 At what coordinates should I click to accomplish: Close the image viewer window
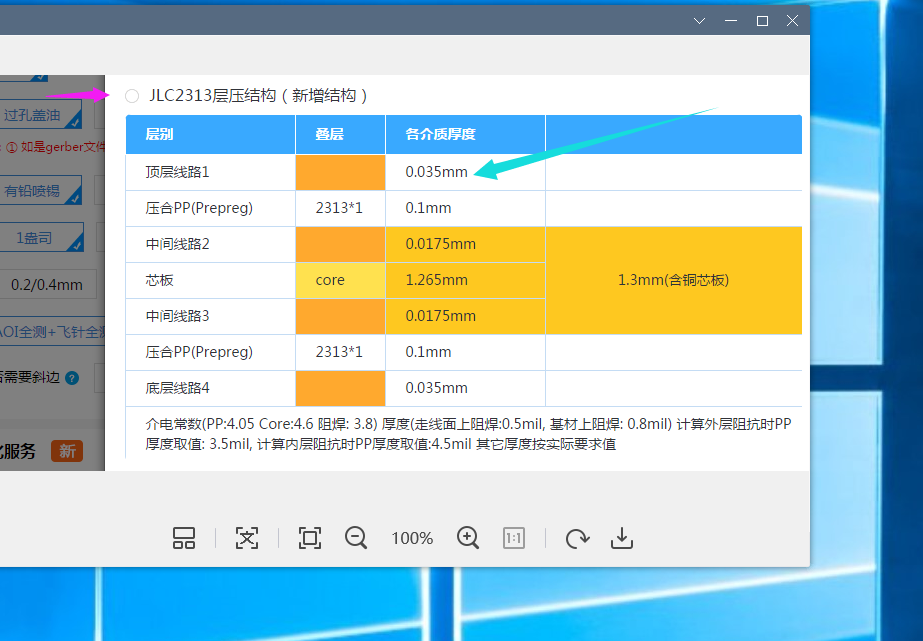(x=792, y=21)
